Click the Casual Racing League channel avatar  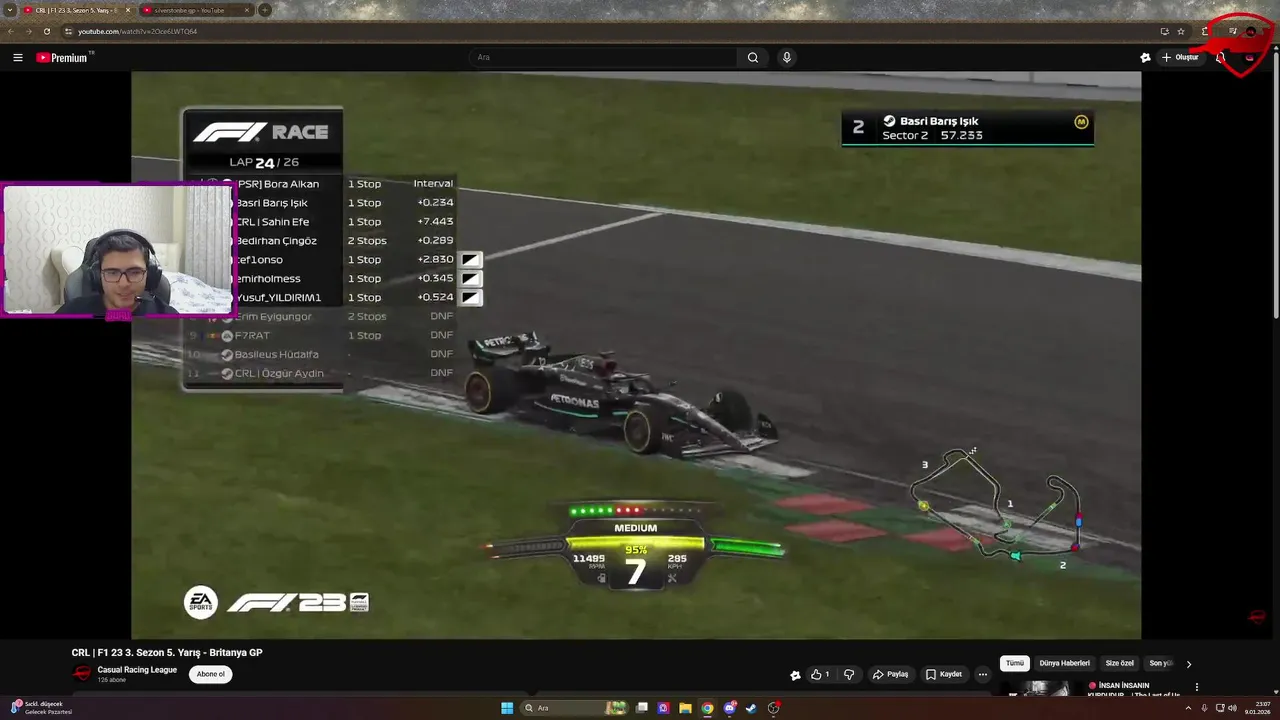(x=82, y=674)
